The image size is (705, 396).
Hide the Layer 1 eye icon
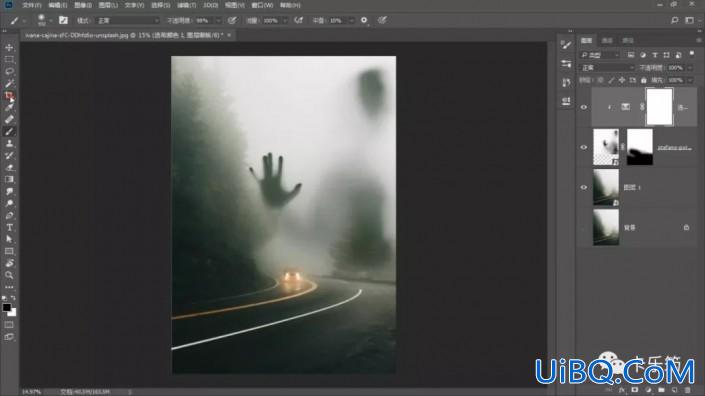click(584, 187)
